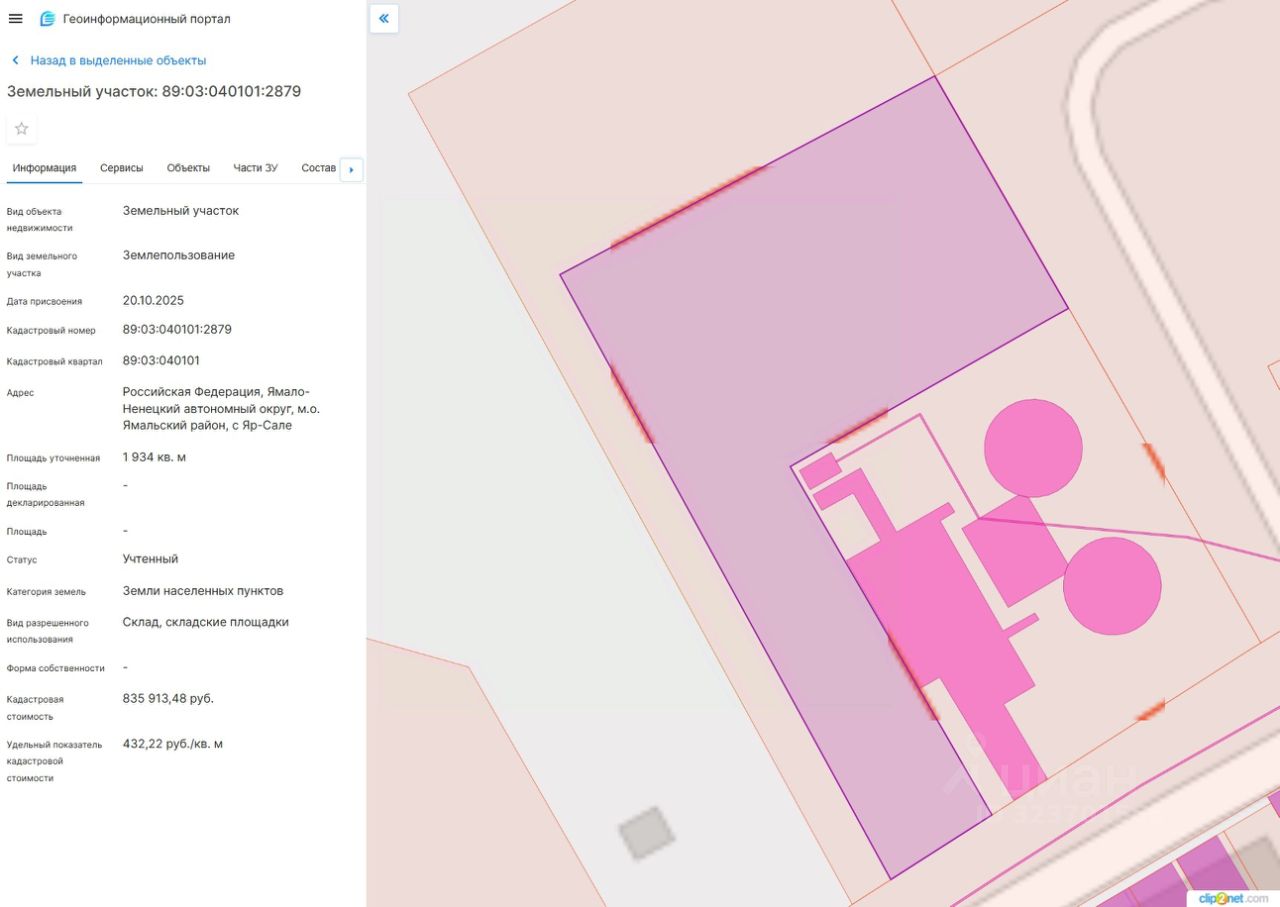1280x907 pixels.
Task: Click the upper pink circular tank on map
Action: pos(1033,447)
